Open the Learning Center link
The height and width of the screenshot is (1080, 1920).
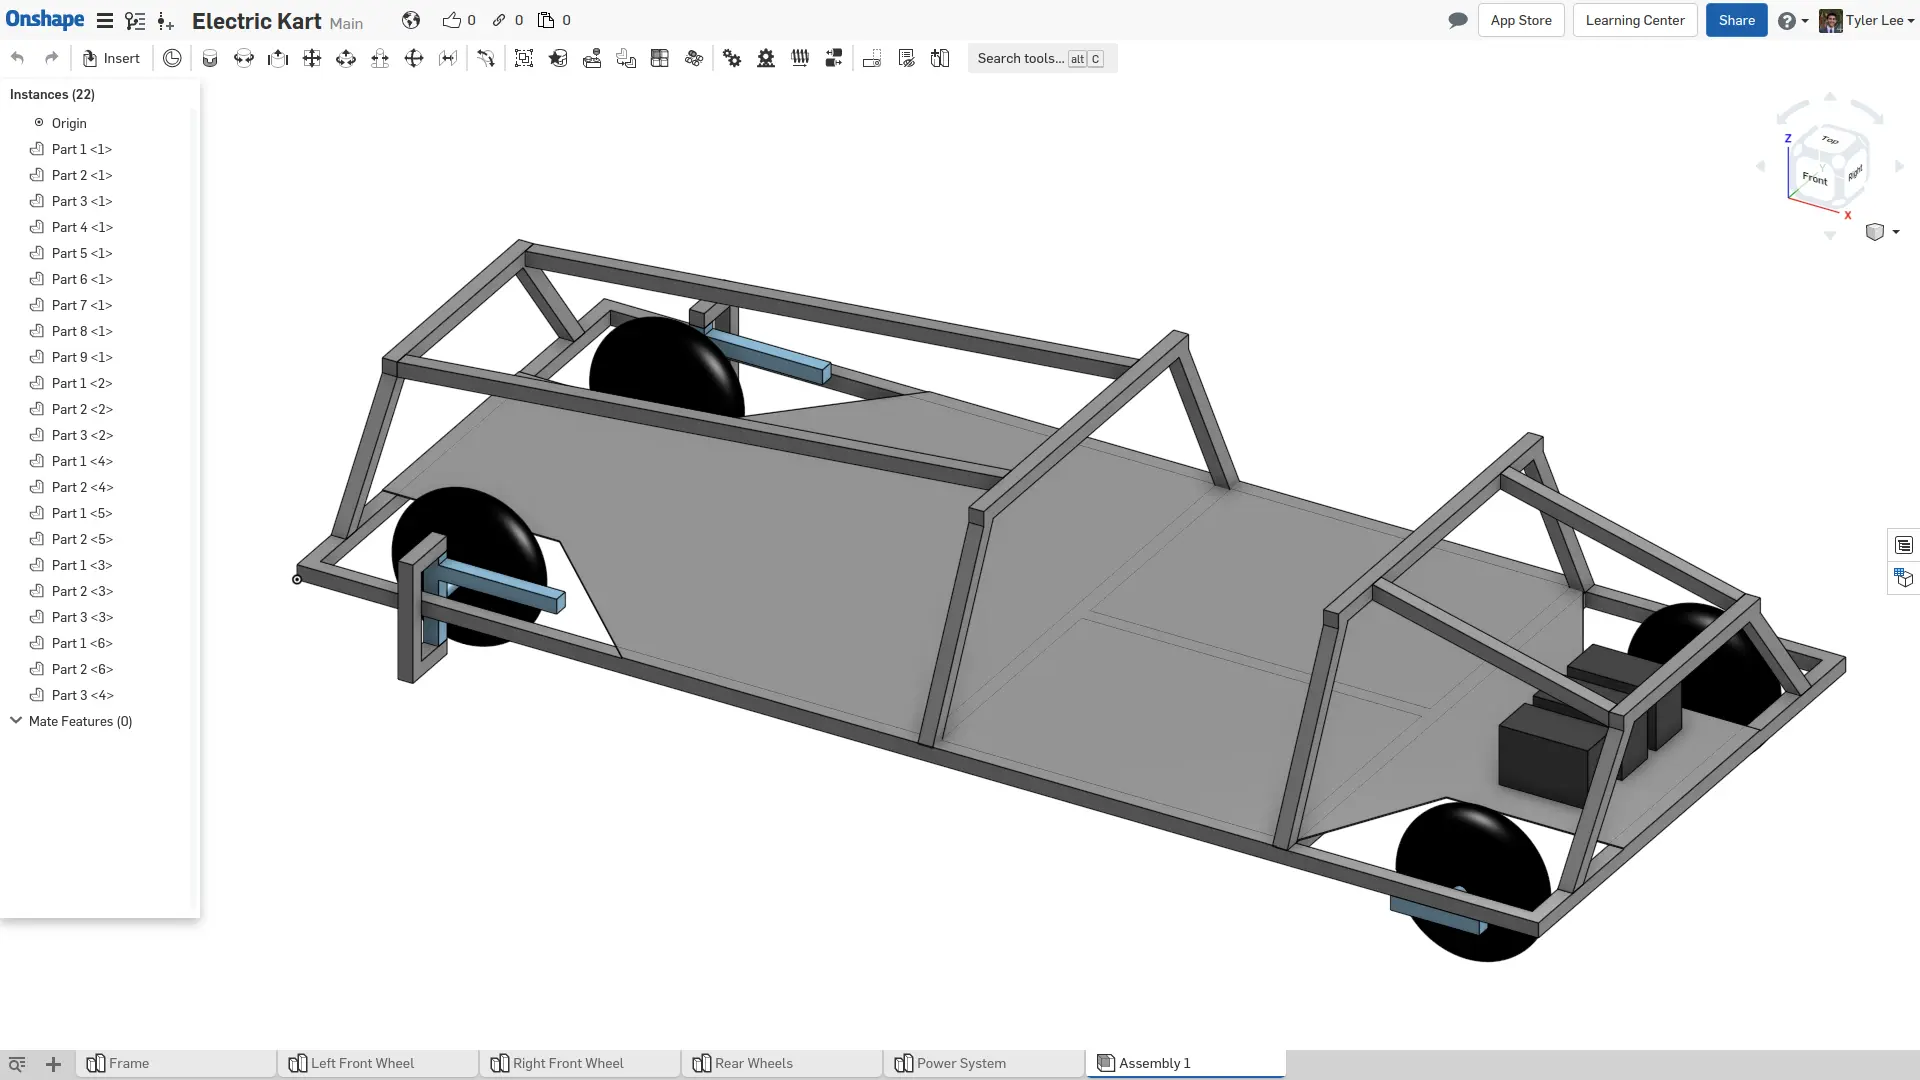pyautogui.click(x=1634, y=20)
